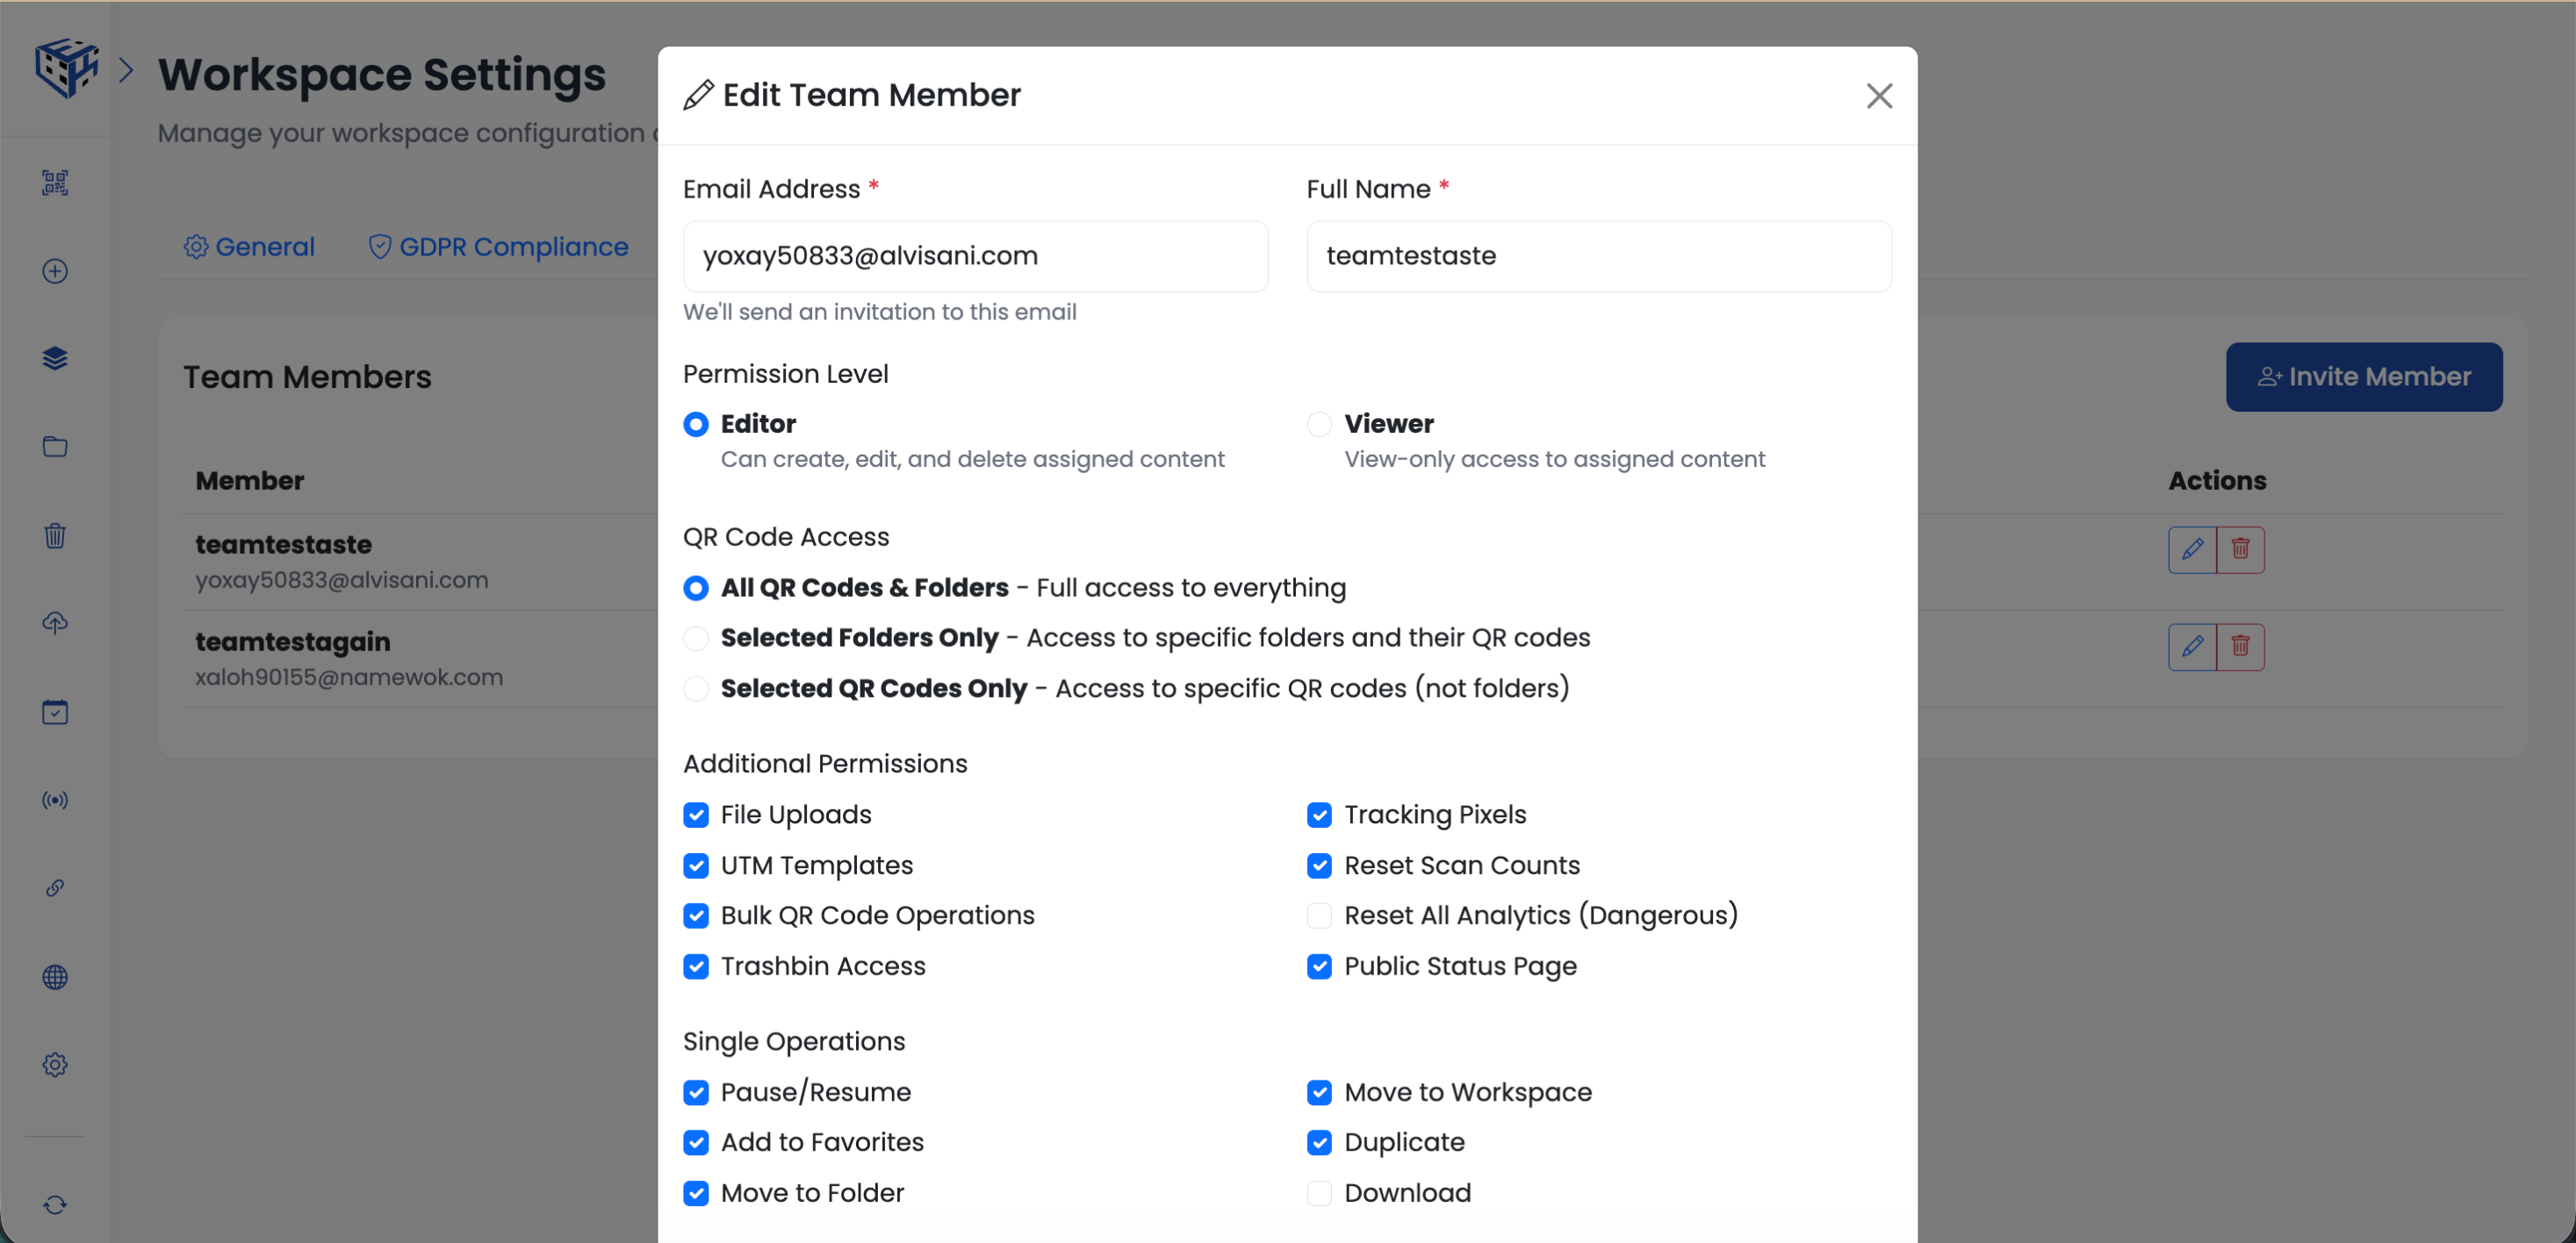This screenshot has height=1243, width=2576.
Task: Disable the Tracking Pixels permission
Action: [x=1318, y=815]
